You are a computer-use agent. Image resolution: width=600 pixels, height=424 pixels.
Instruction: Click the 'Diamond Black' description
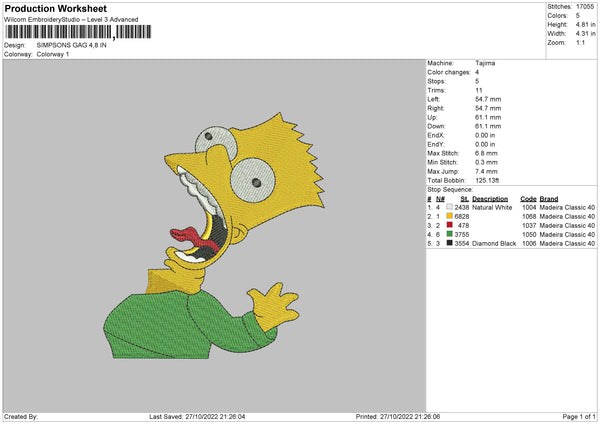[x=494, y=243]
